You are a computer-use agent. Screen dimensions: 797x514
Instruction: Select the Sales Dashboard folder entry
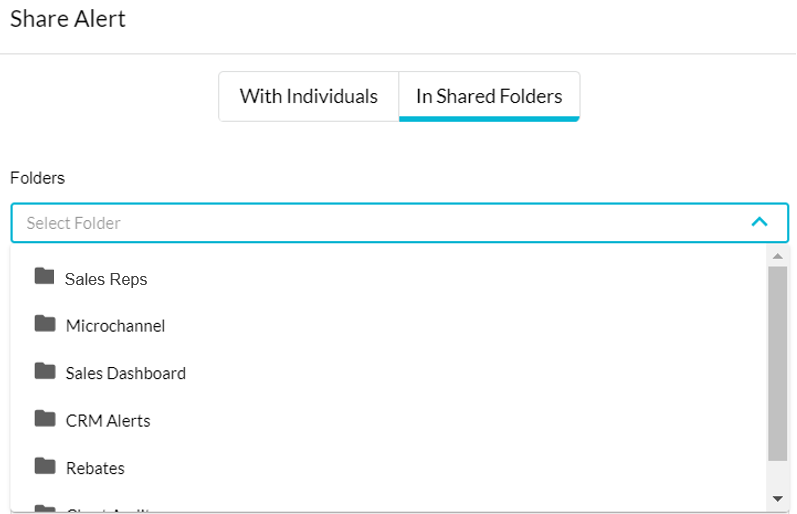coord(388,373)
